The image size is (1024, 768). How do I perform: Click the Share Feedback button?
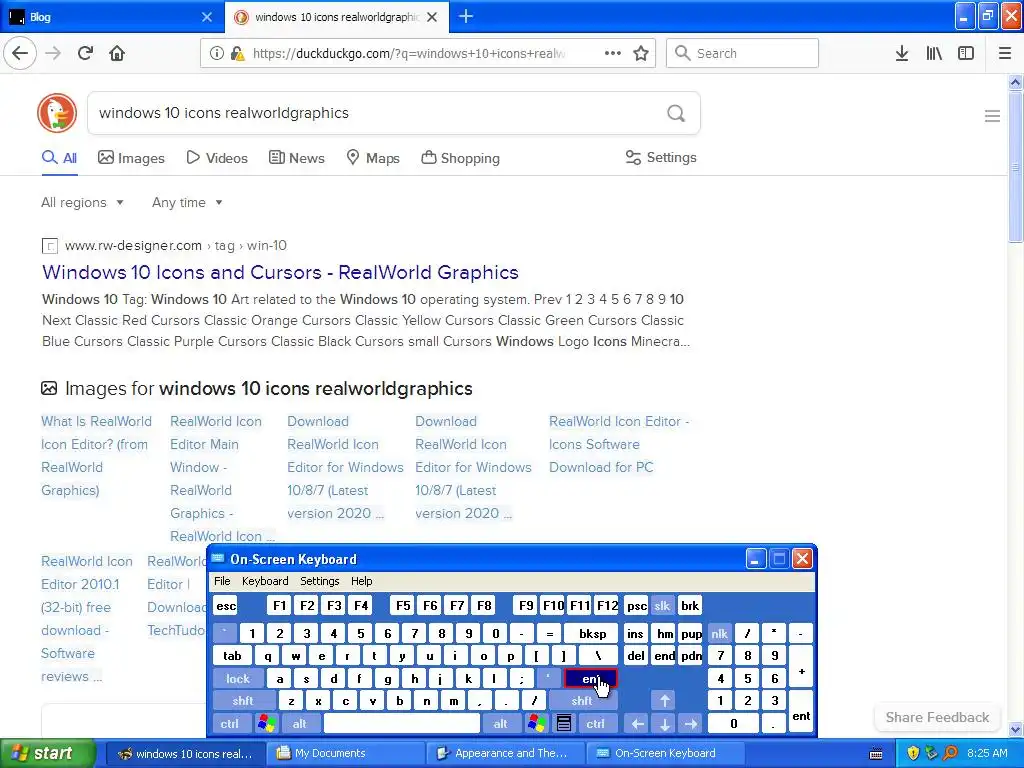pos(937,717)
